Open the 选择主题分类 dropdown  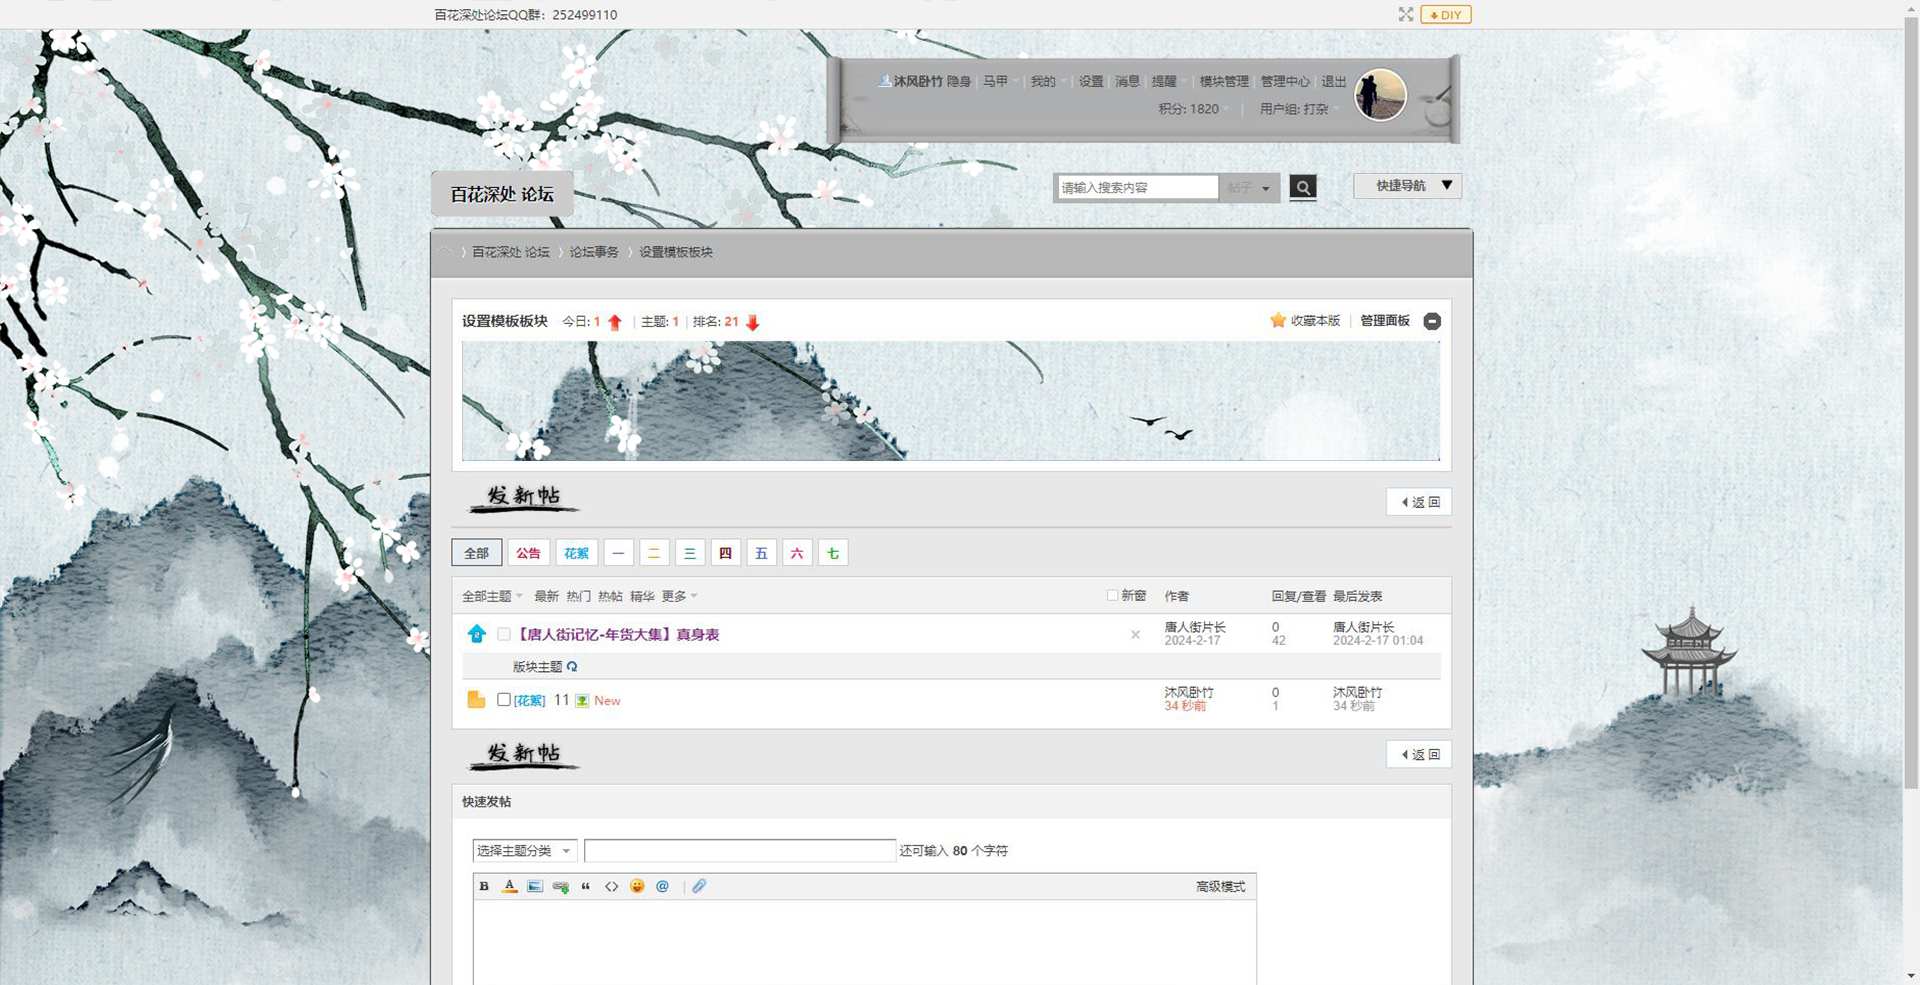tap(524, 850)
